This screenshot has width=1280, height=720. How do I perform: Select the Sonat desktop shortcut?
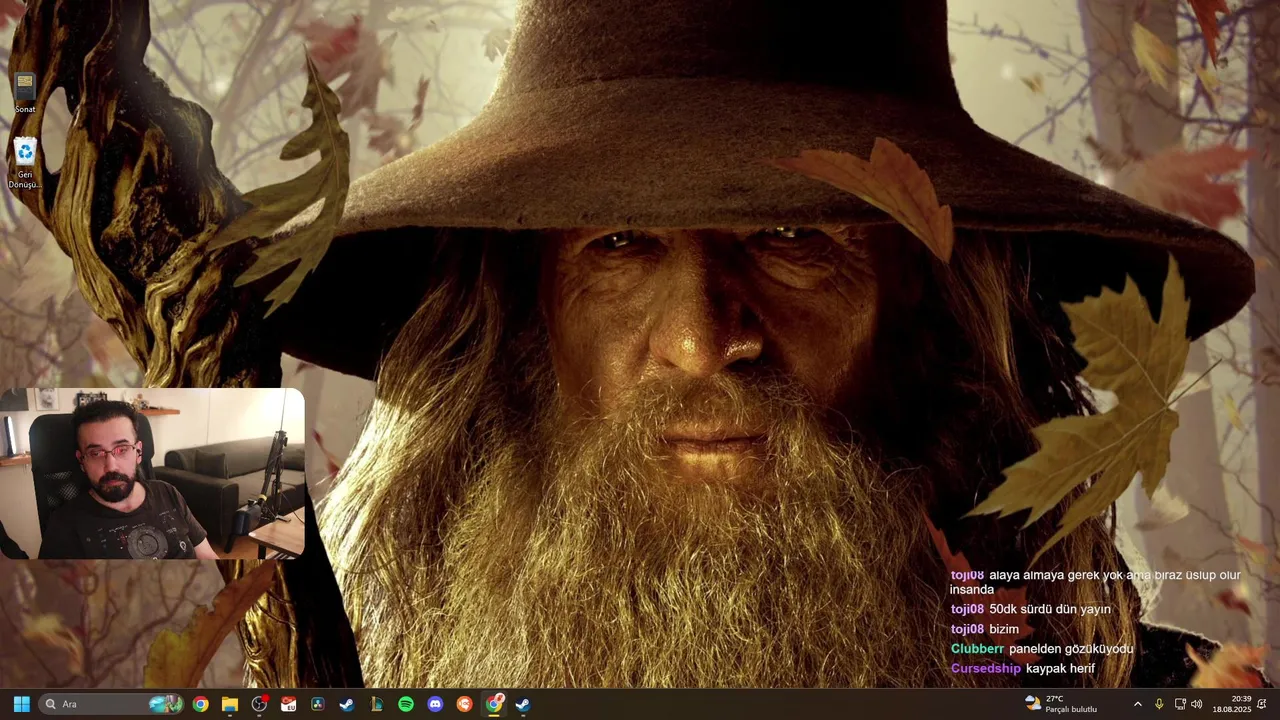[25, 93]
